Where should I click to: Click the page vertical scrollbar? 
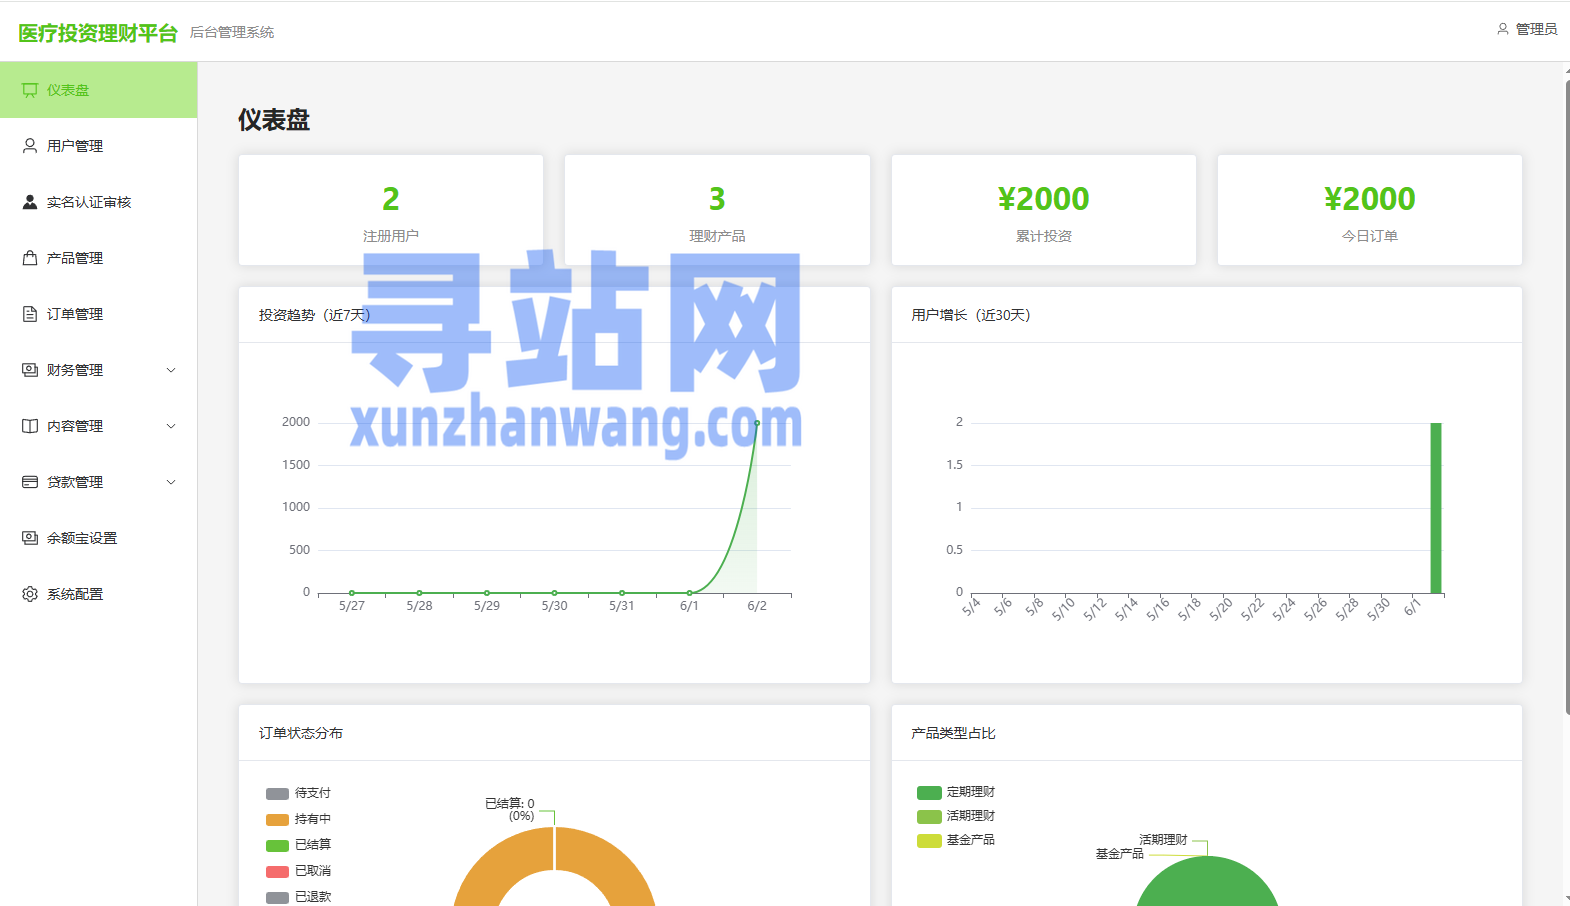point(1567,398)
